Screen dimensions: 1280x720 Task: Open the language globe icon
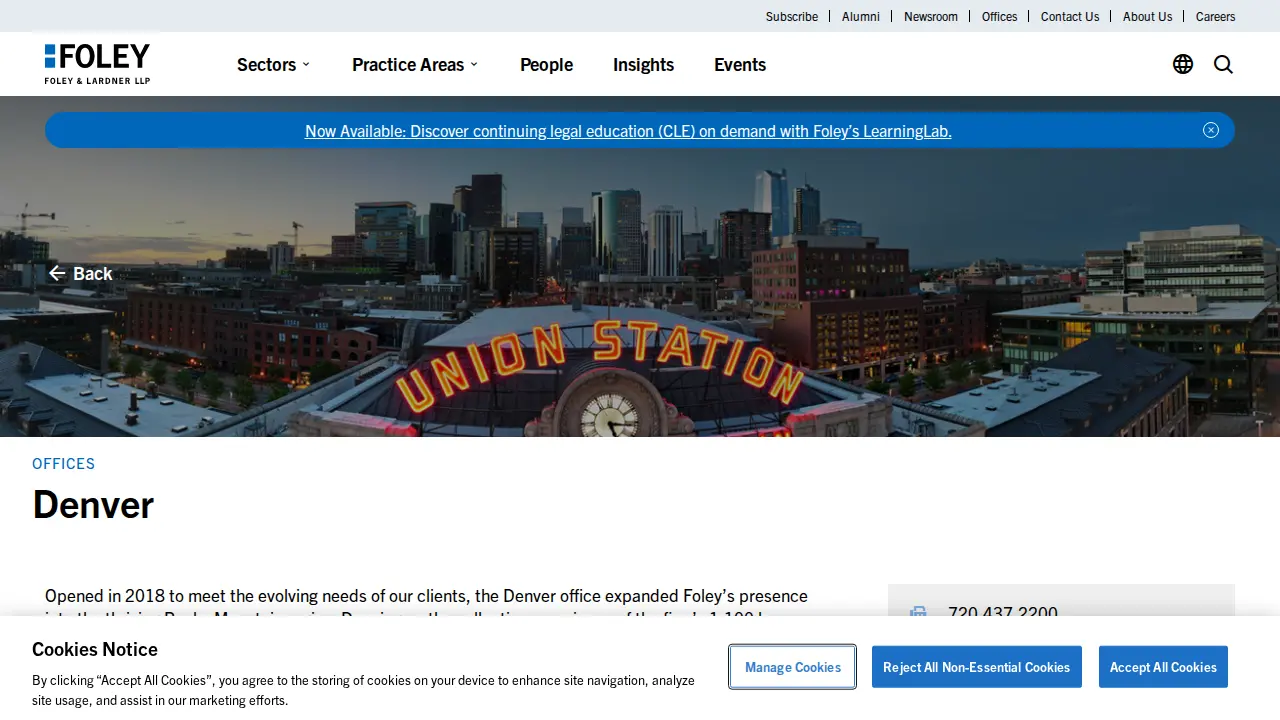1183,64
